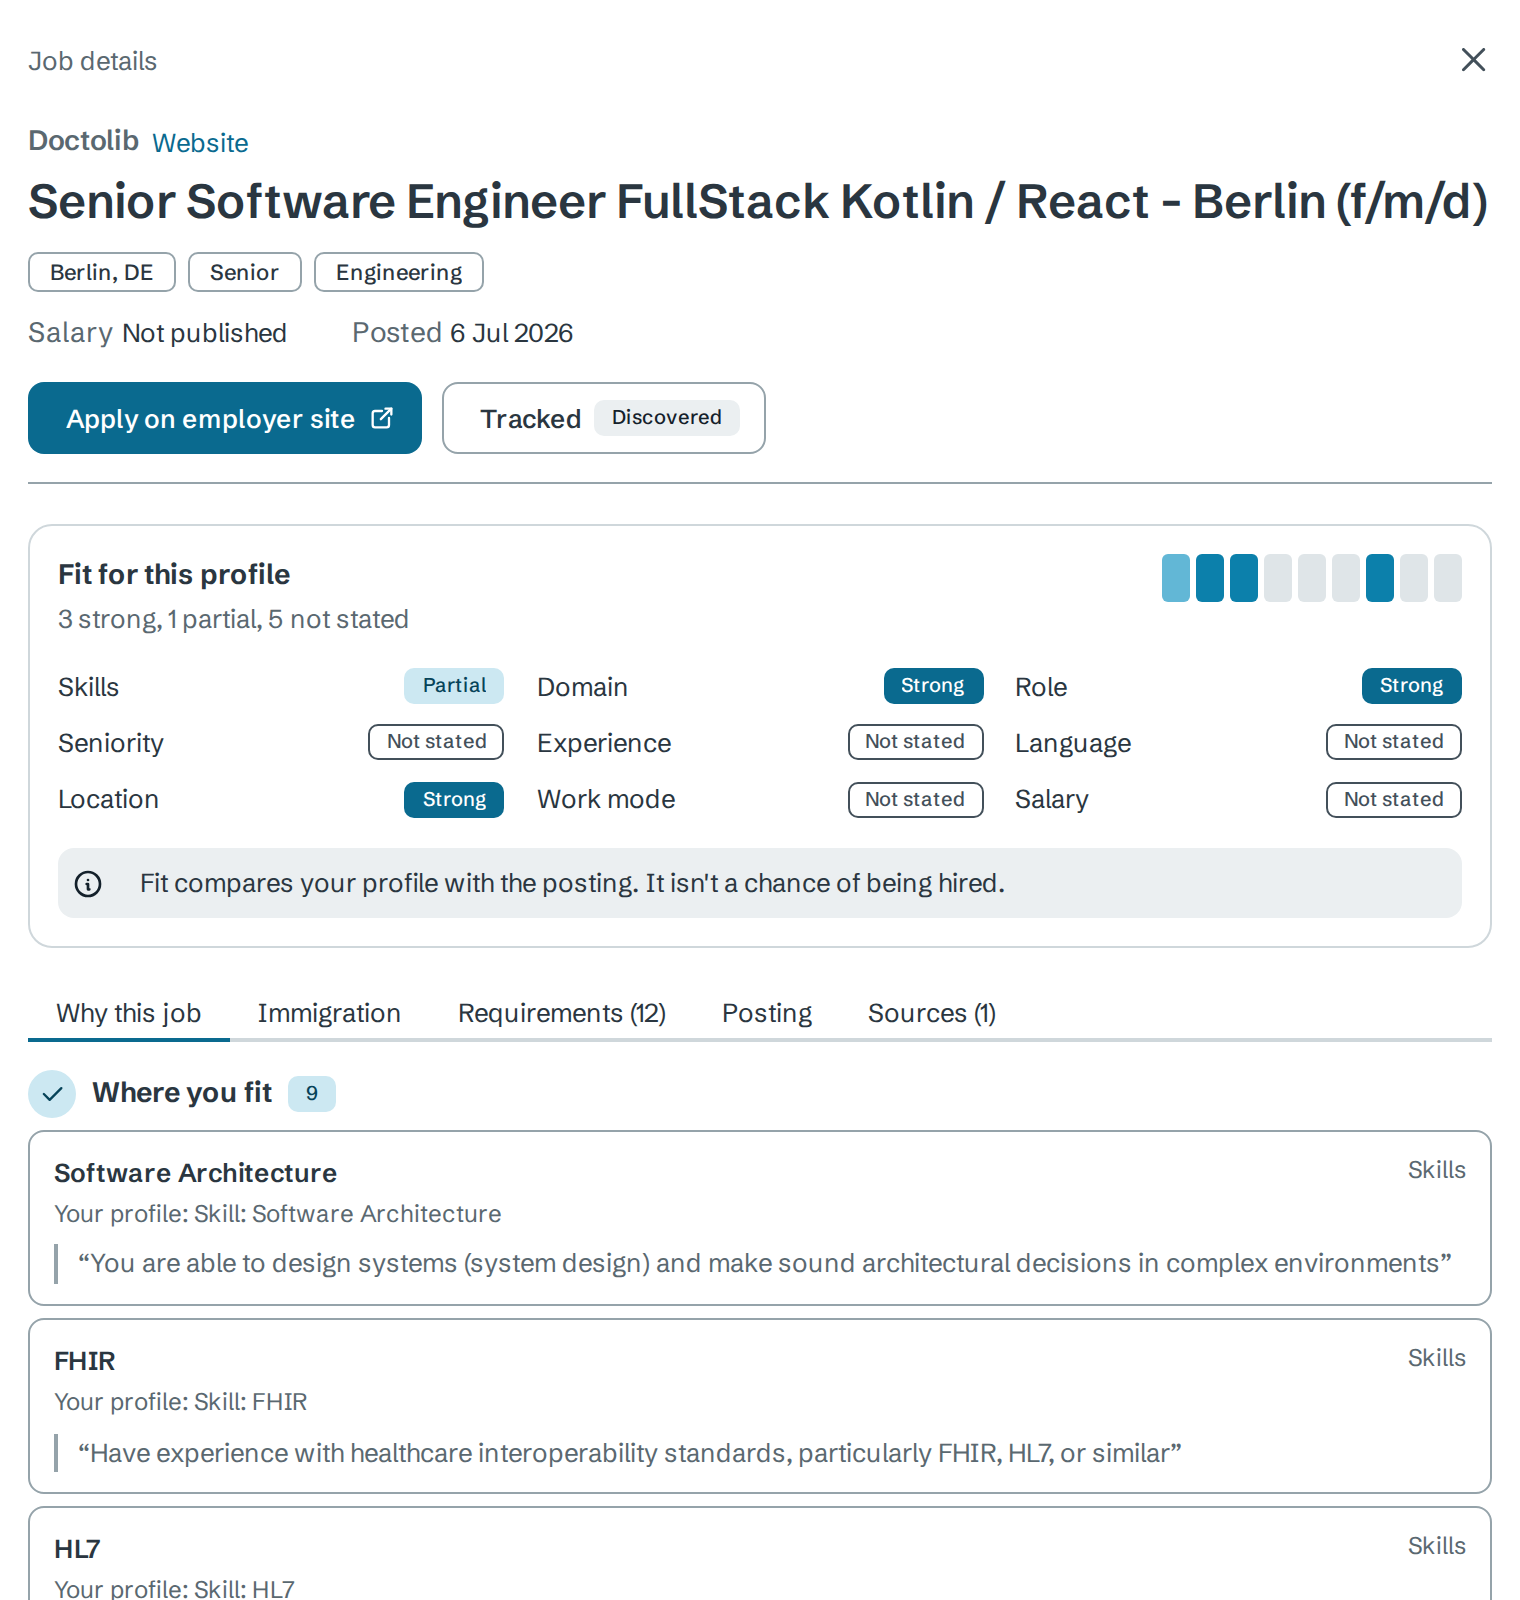Close the Job details panel
This screenshot has height=1600, width=1520.
coord(1473,60)
